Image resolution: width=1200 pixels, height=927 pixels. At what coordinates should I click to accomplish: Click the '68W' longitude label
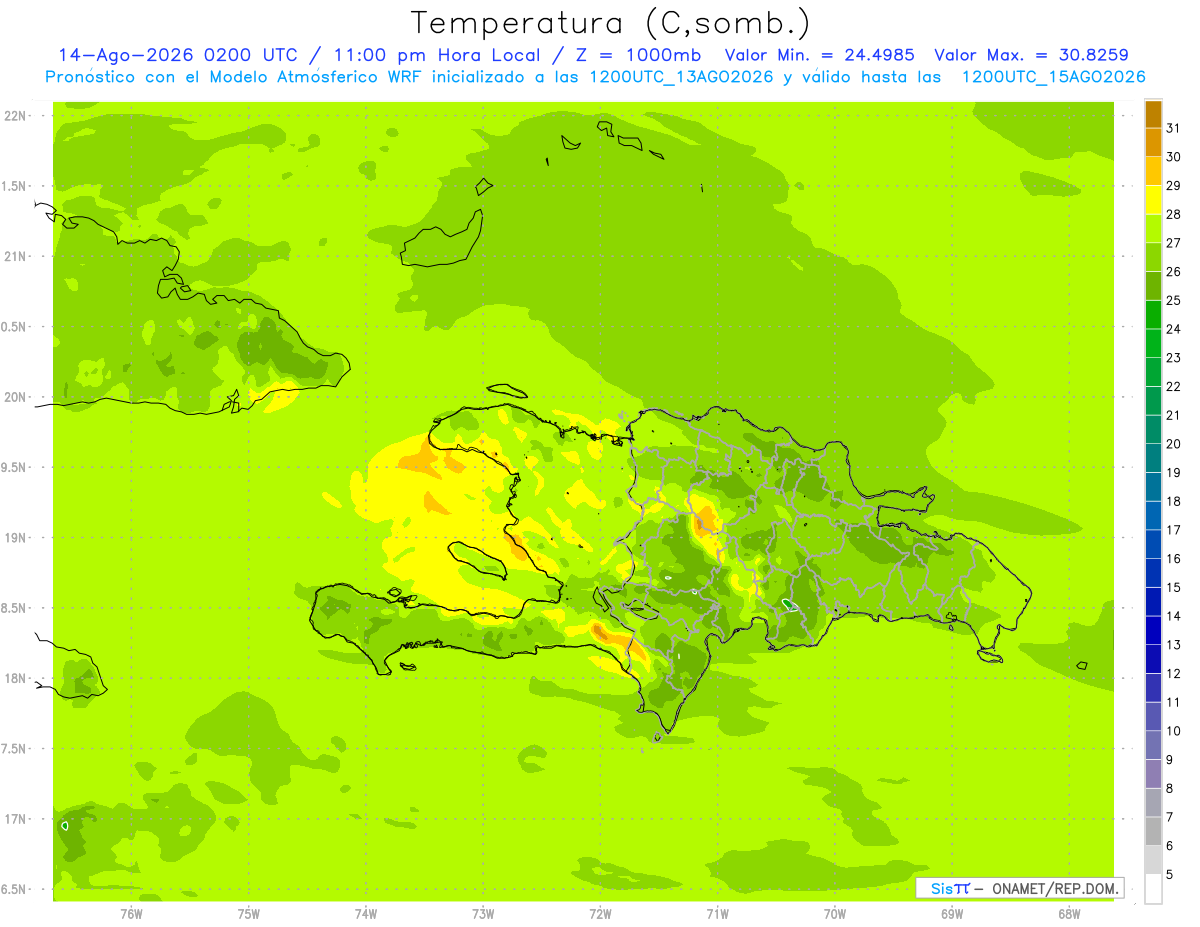click(1068, 914)
